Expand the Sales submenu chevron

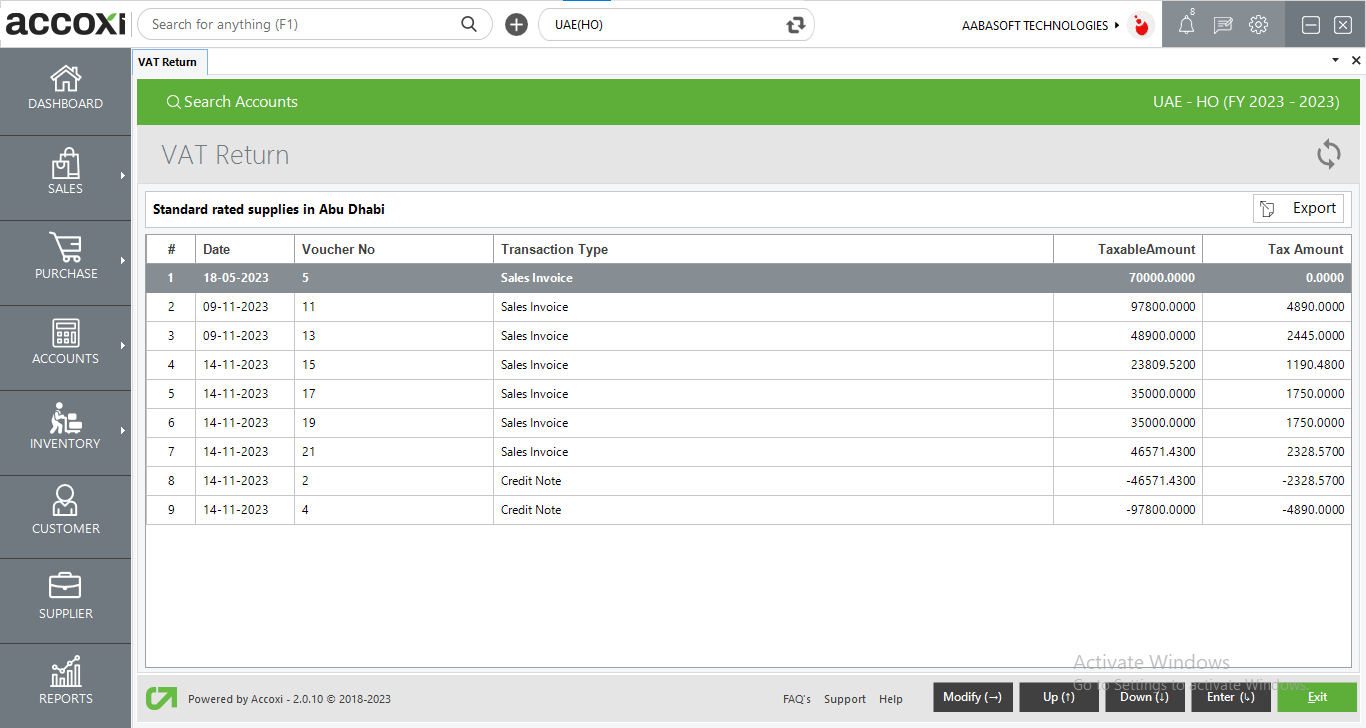coord(124,177)
